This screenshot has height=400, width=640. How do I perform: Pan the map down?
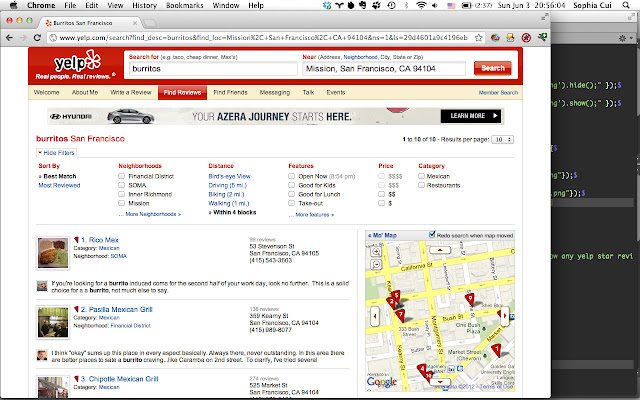[440, 382]
